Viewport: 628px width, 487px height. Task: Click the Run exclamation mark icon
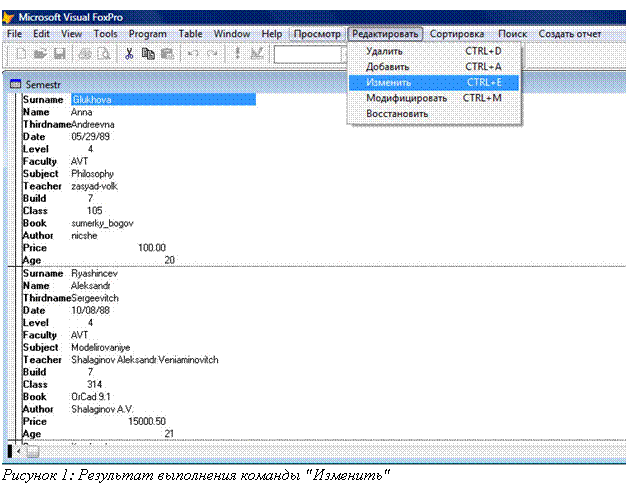click(237, 53)
